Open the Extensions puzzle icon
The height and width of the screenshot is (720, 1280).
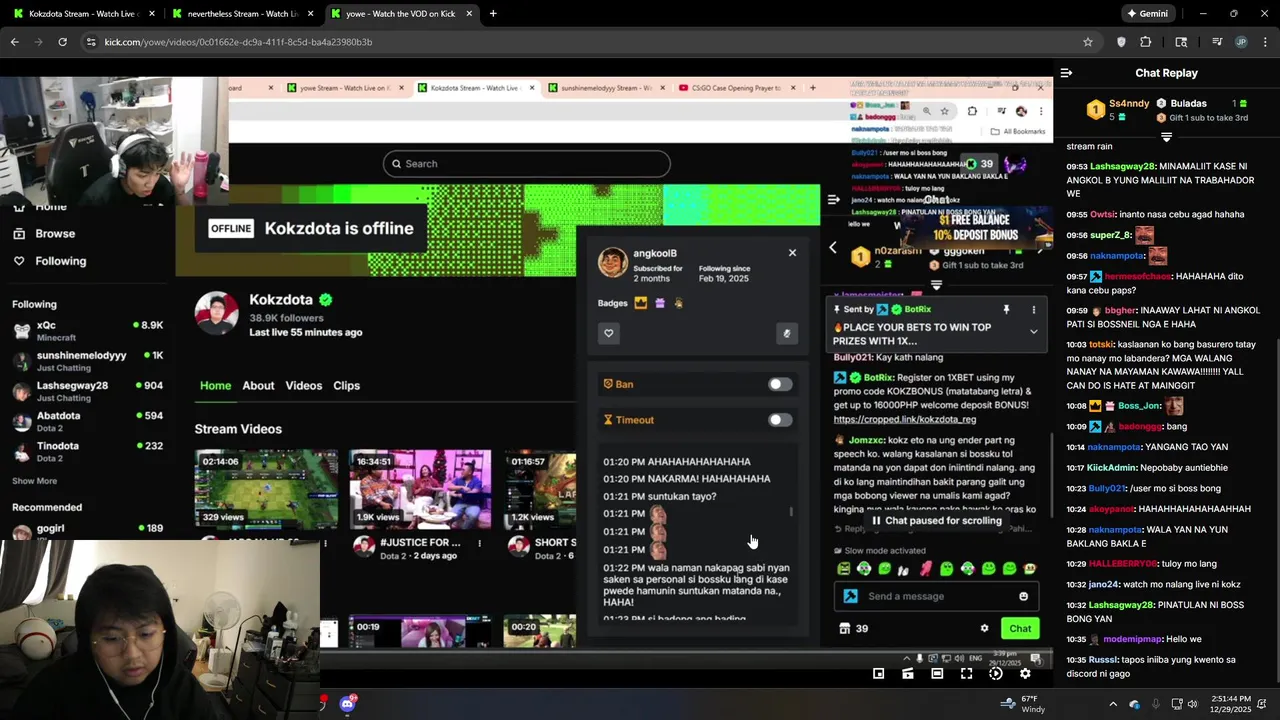pos(1146,42)
